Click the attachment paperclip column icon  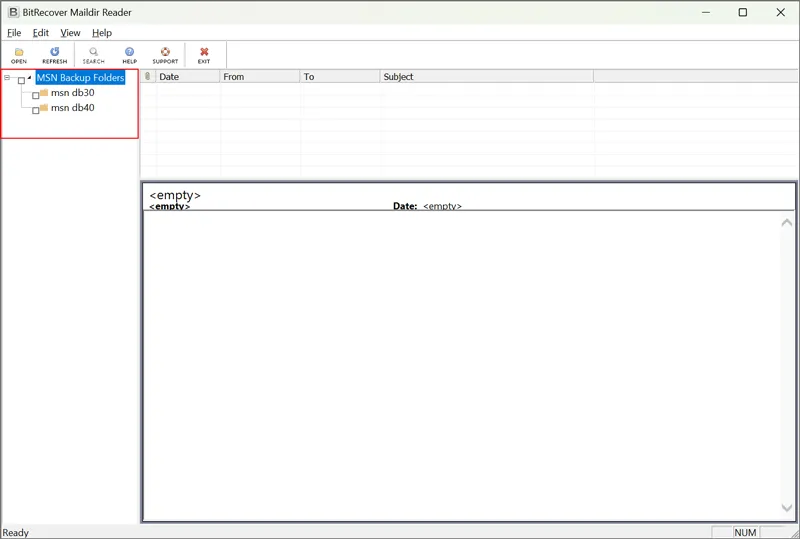coord(148,77)
